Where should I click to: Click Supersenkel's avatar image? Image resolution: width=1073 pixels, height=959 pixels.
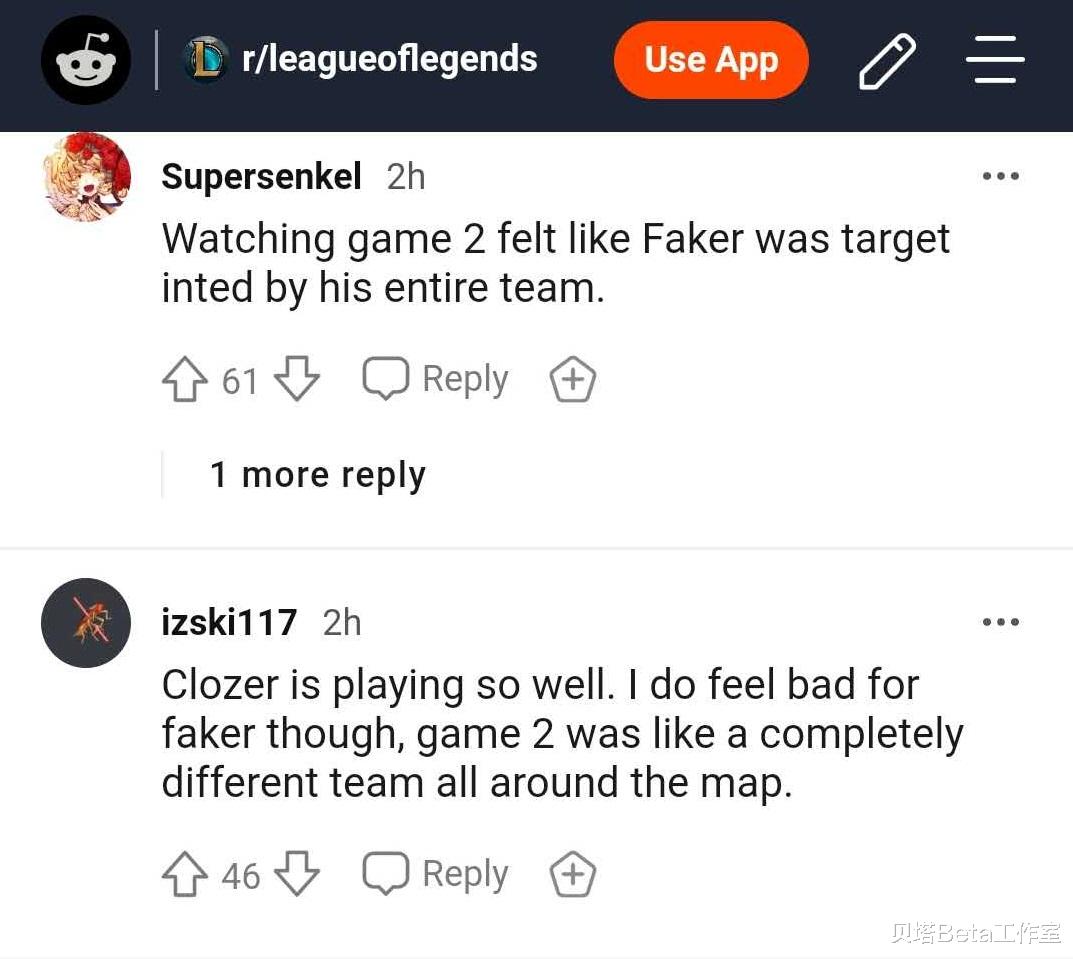point(85,177)
